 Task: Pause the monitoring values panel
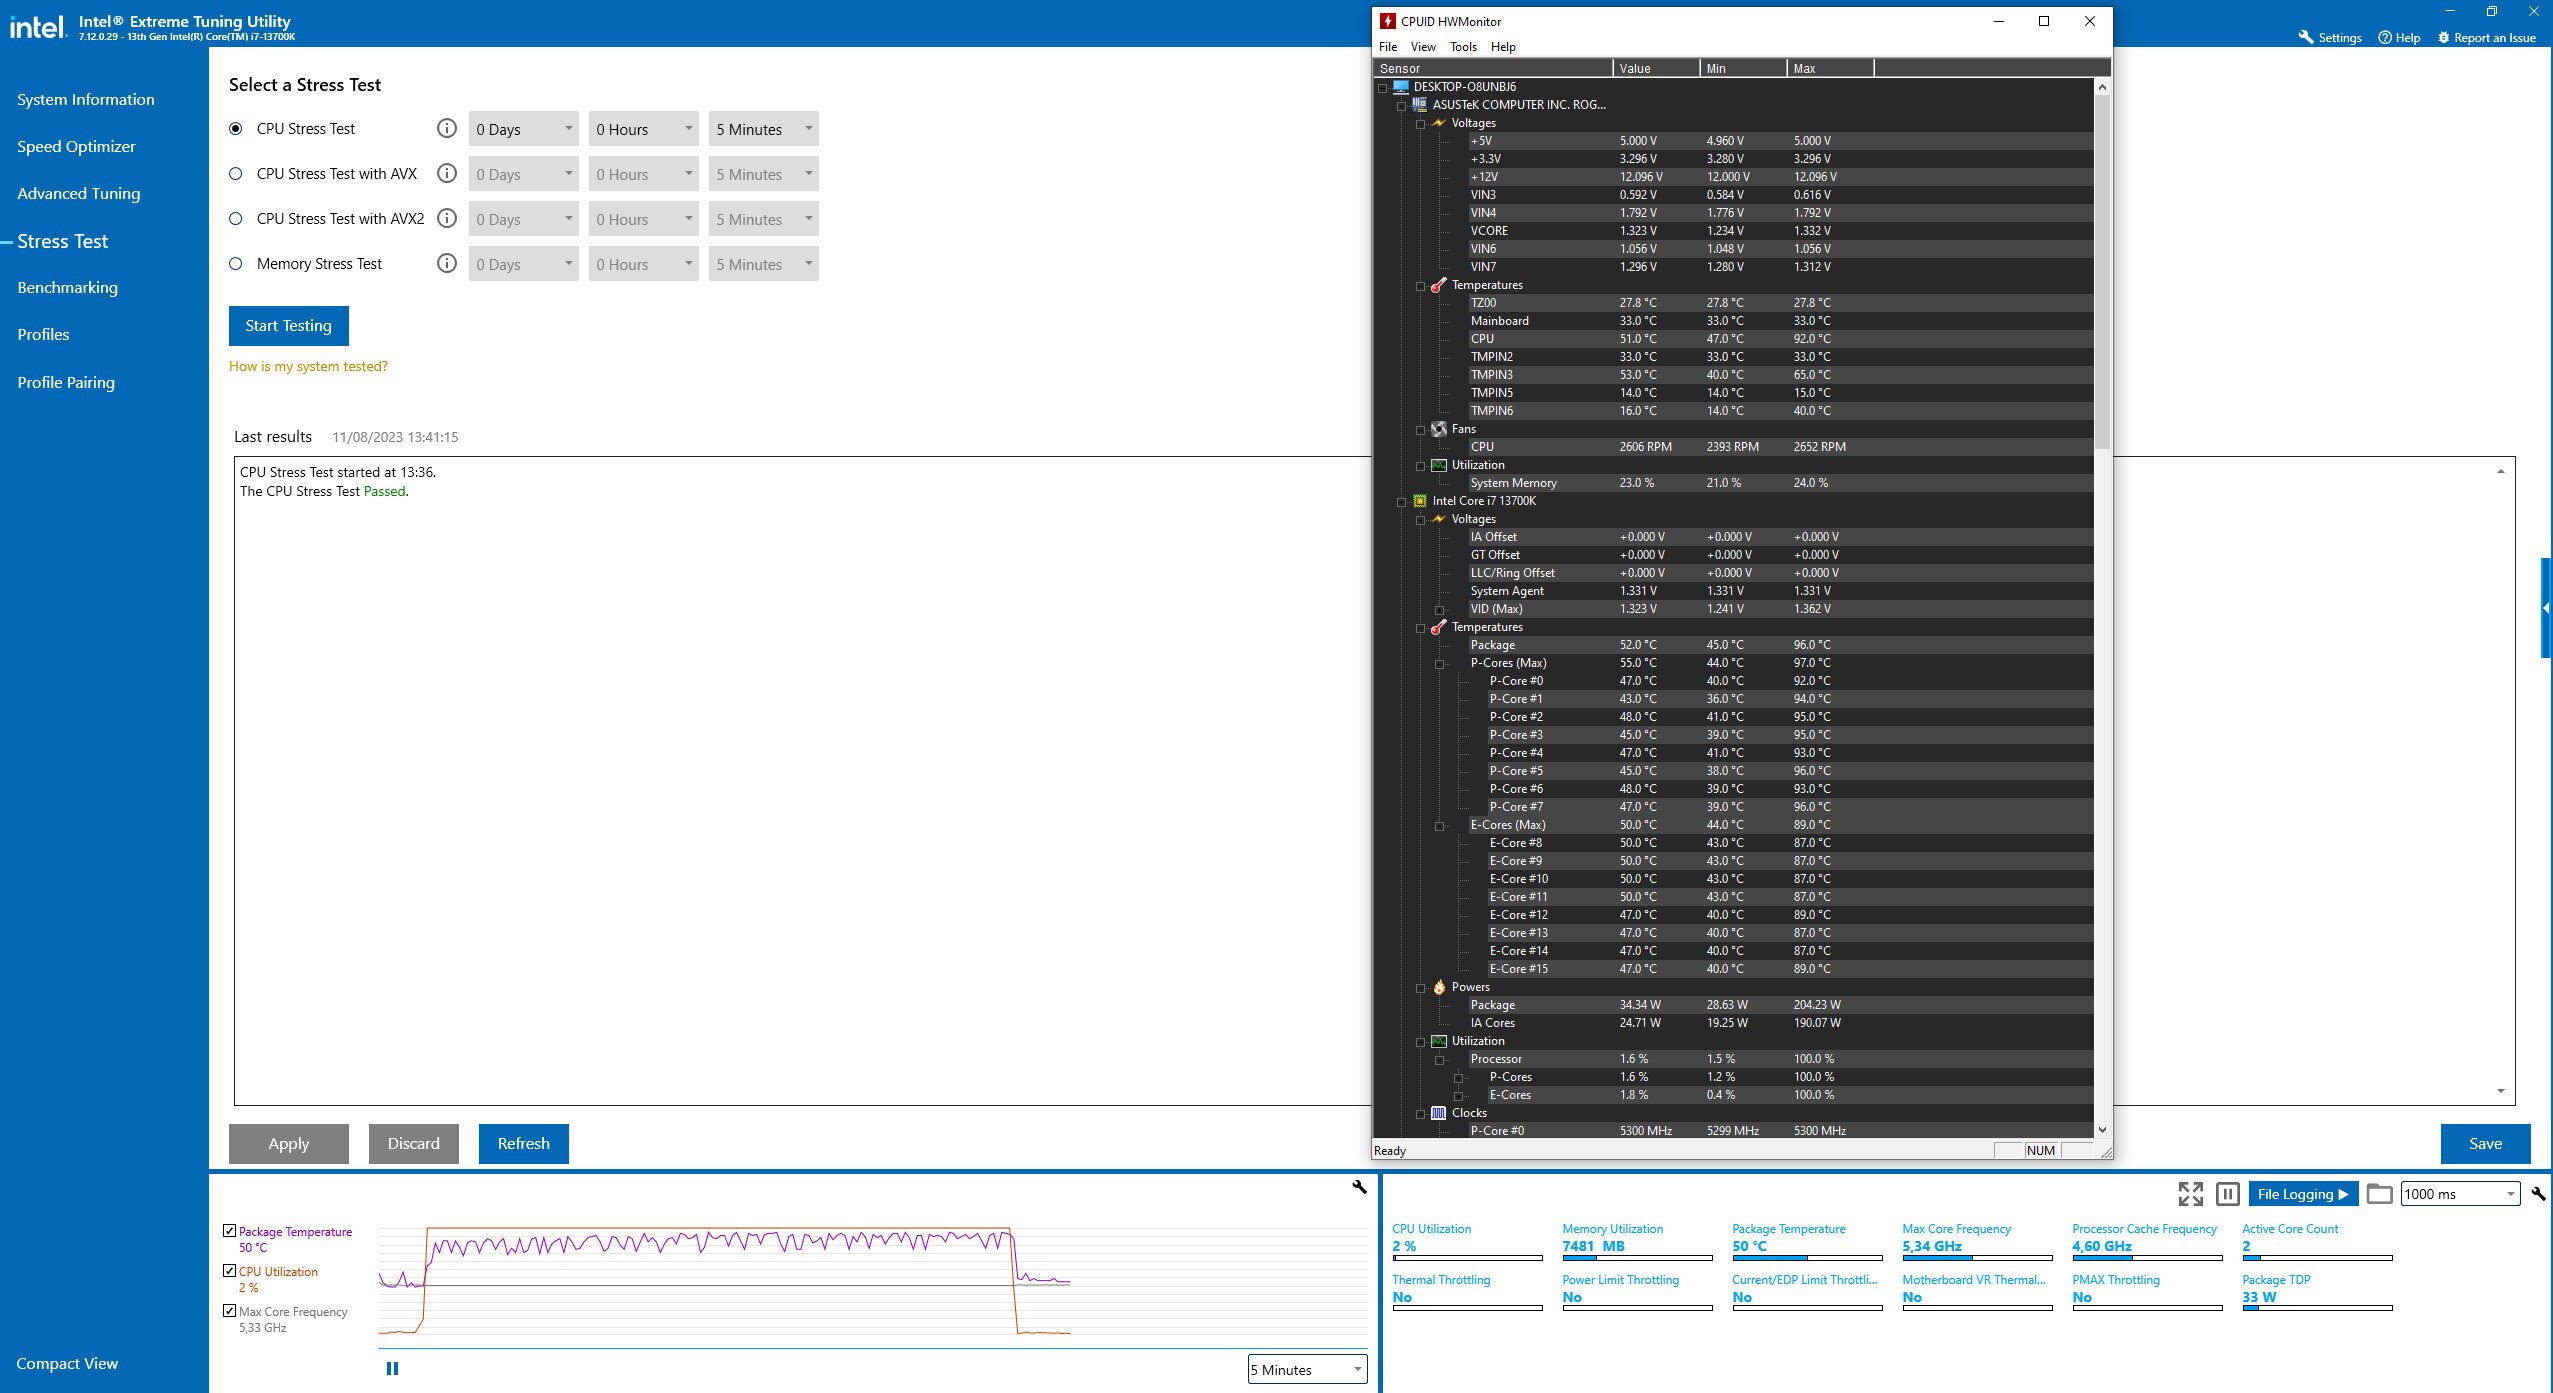coord(2227,1194)
